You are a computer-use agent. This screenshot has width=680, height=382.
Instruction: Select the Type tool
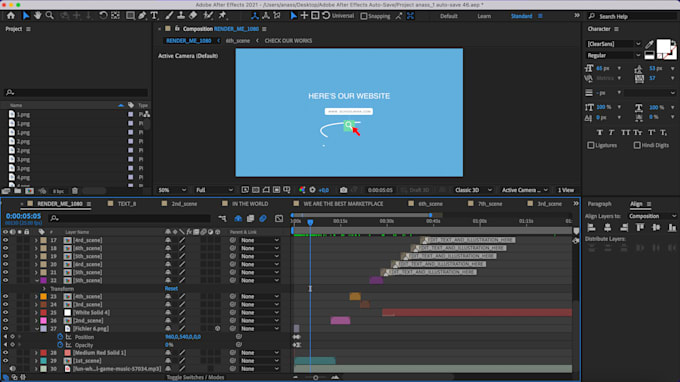point(154,16)
